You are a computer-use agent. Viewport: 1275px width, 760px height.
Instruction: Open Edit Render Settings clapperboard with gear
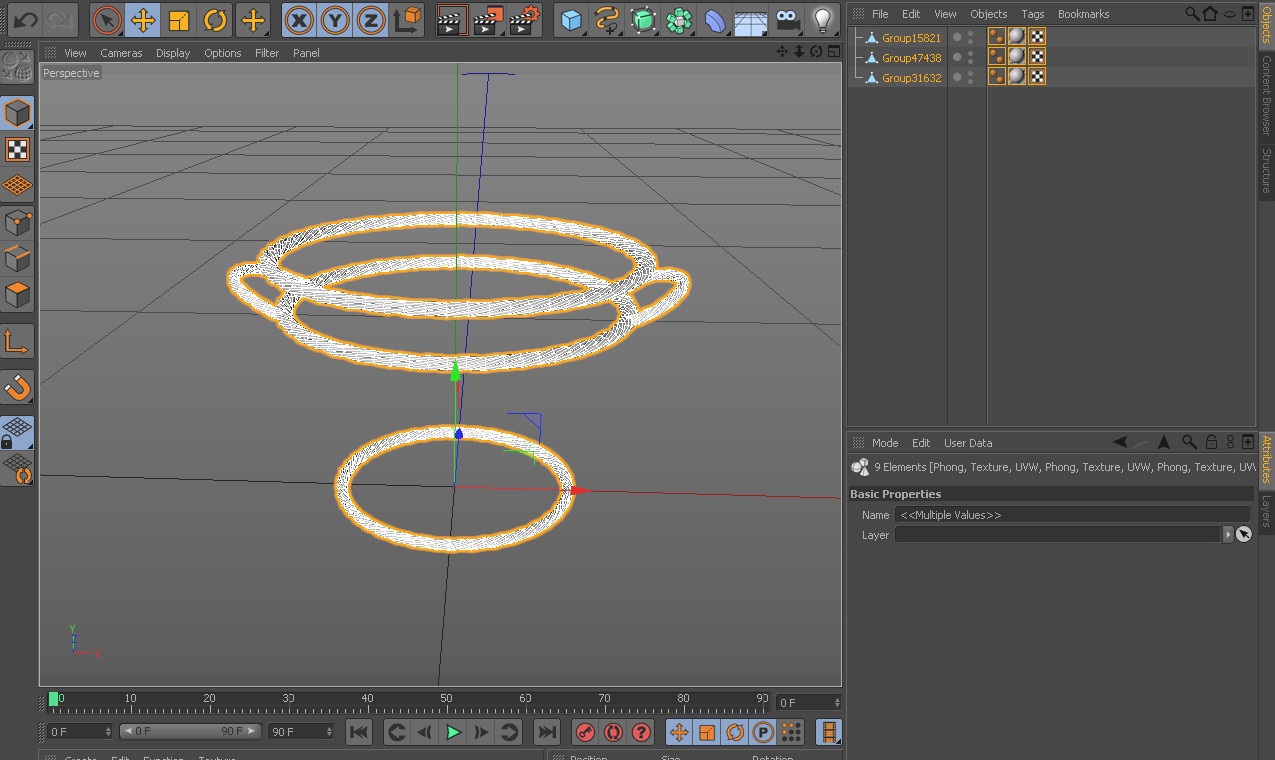point(525,20)
